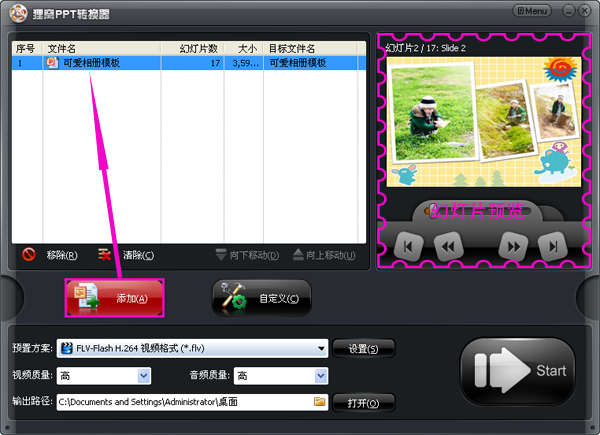
Task: Click the Start conversion button
Action: (518, 371)
